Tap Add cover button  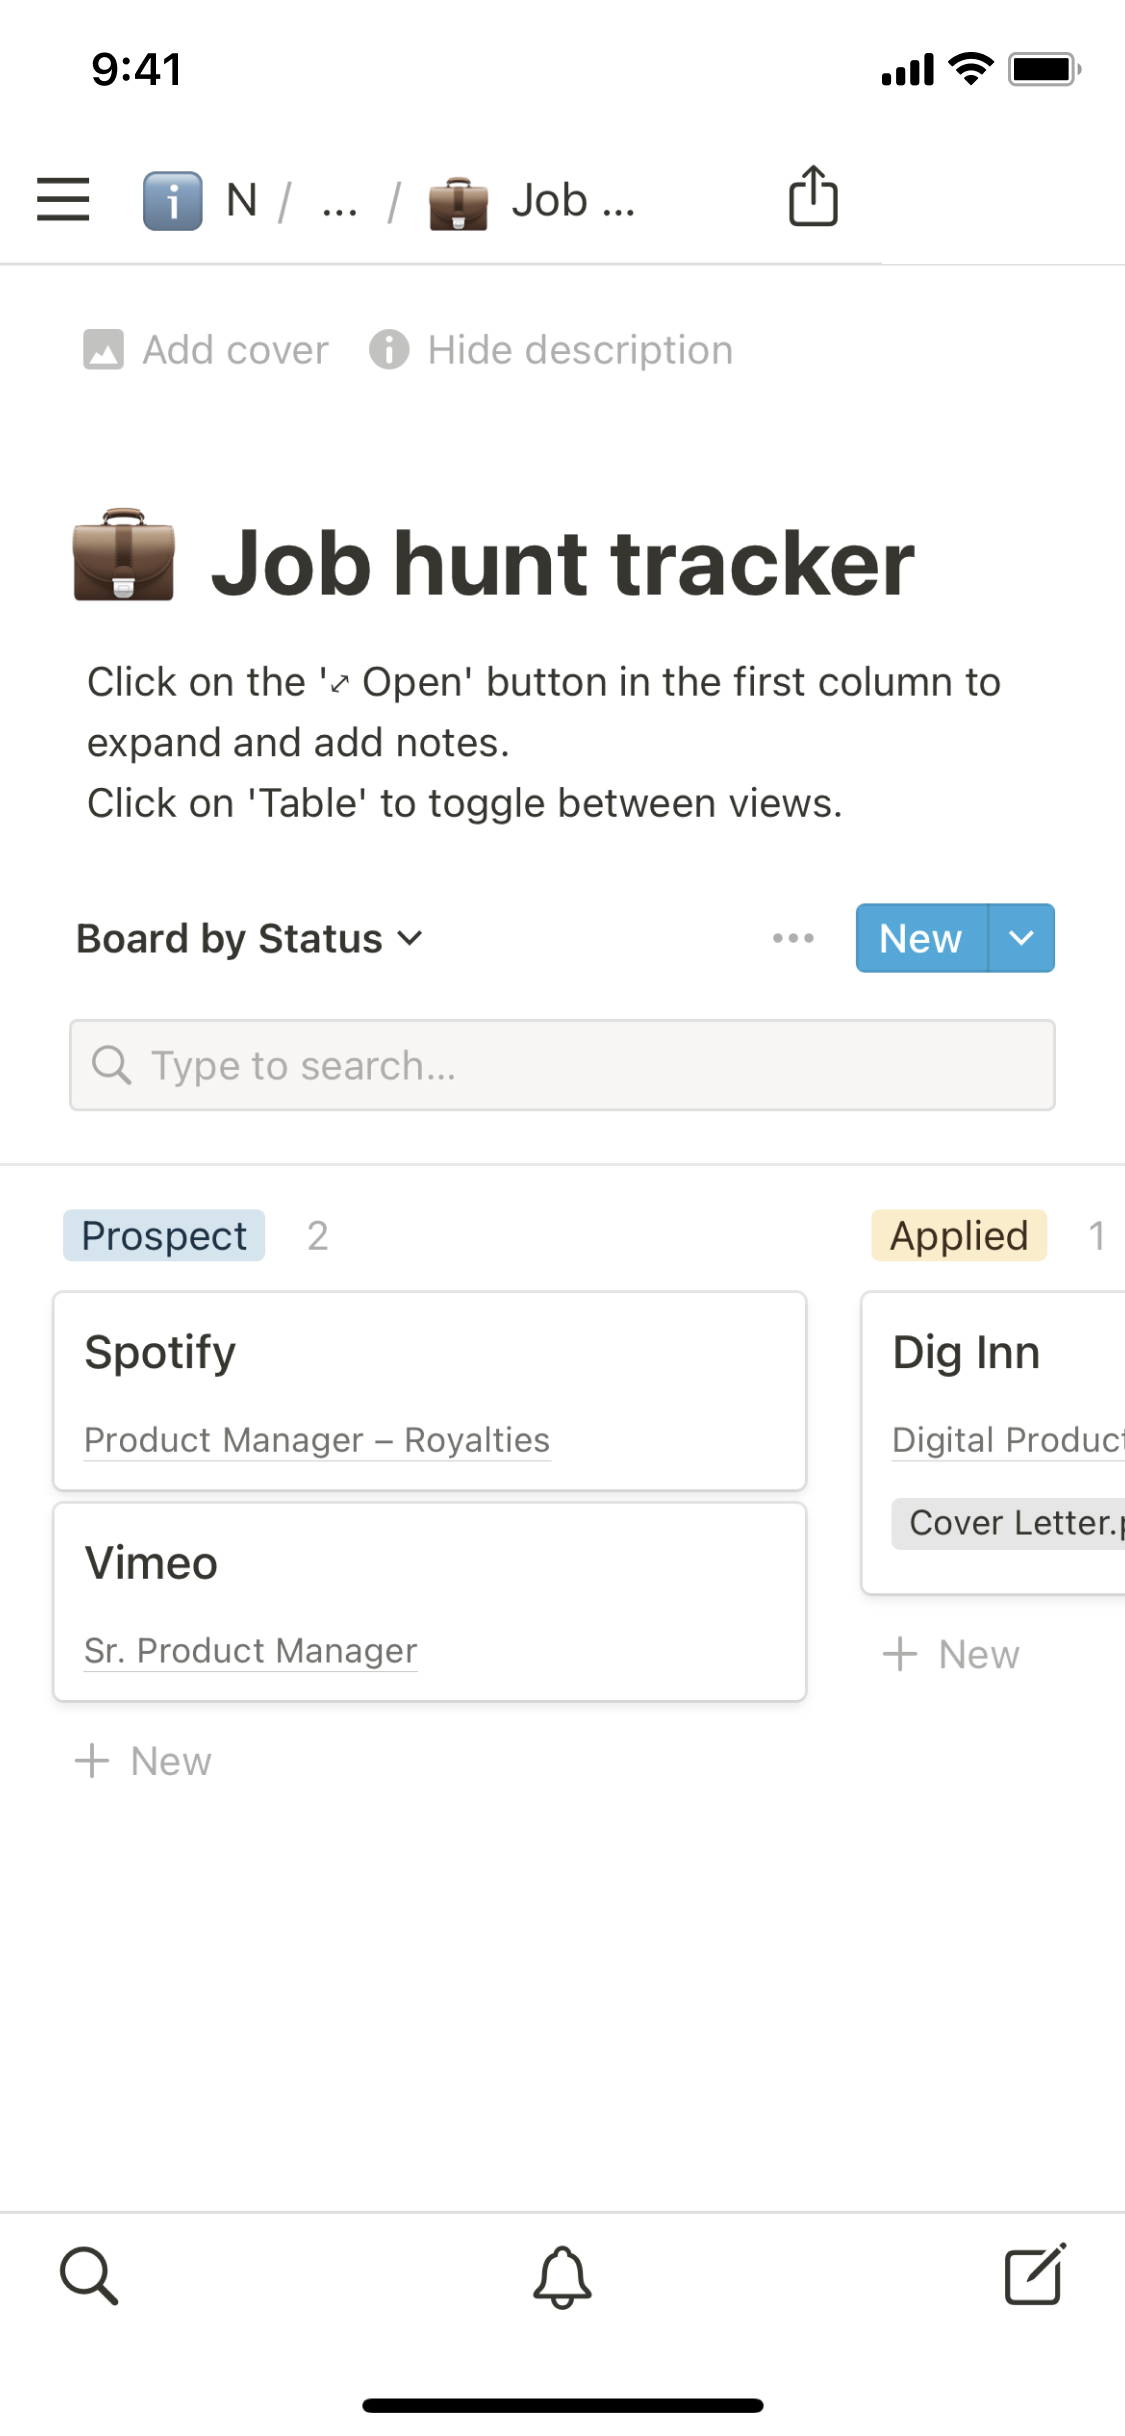[206, 350]
